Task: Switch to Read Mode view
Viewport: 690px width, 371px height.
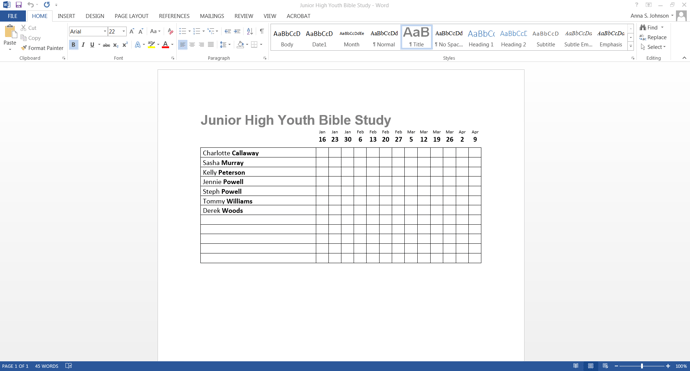Action: (576, 366)
